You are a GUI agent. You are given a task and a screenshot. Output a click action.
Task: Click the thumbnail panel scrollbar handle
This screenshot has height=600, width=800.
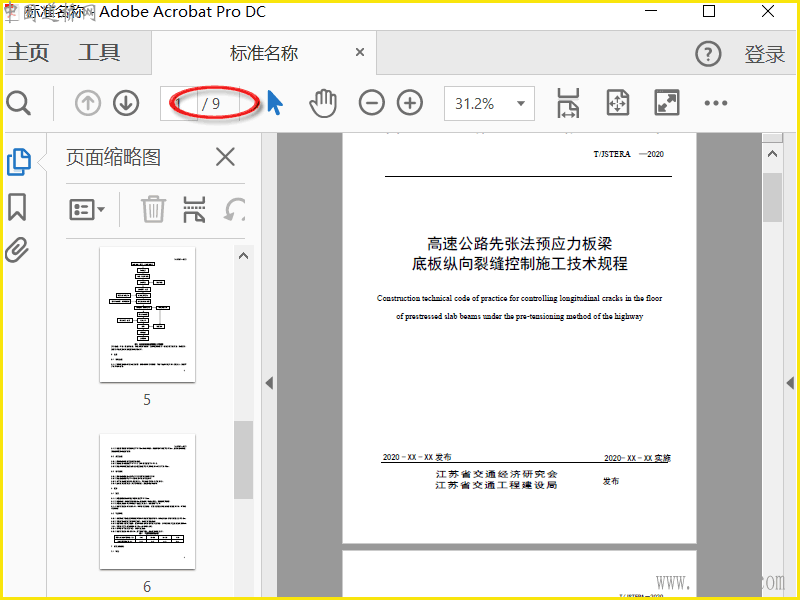coord(243,460)
